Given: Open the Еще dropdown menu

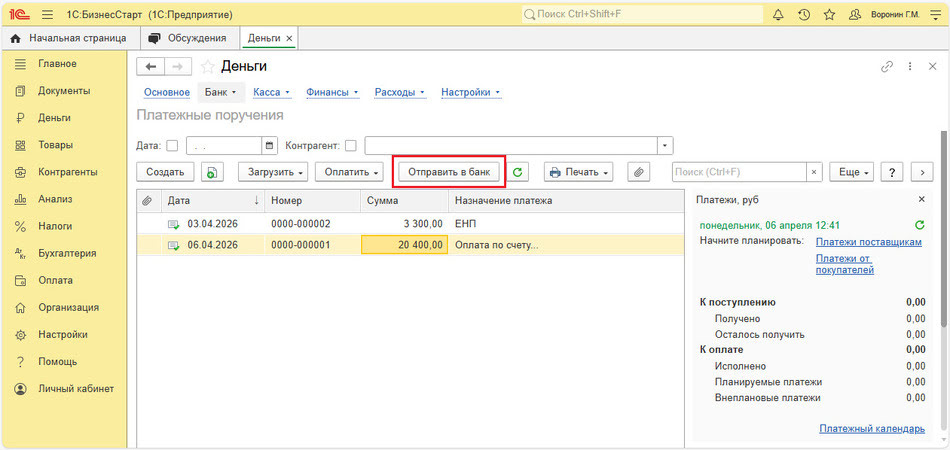Looking at the screenshot, I should pyautogui.click(x=852, y=172).
